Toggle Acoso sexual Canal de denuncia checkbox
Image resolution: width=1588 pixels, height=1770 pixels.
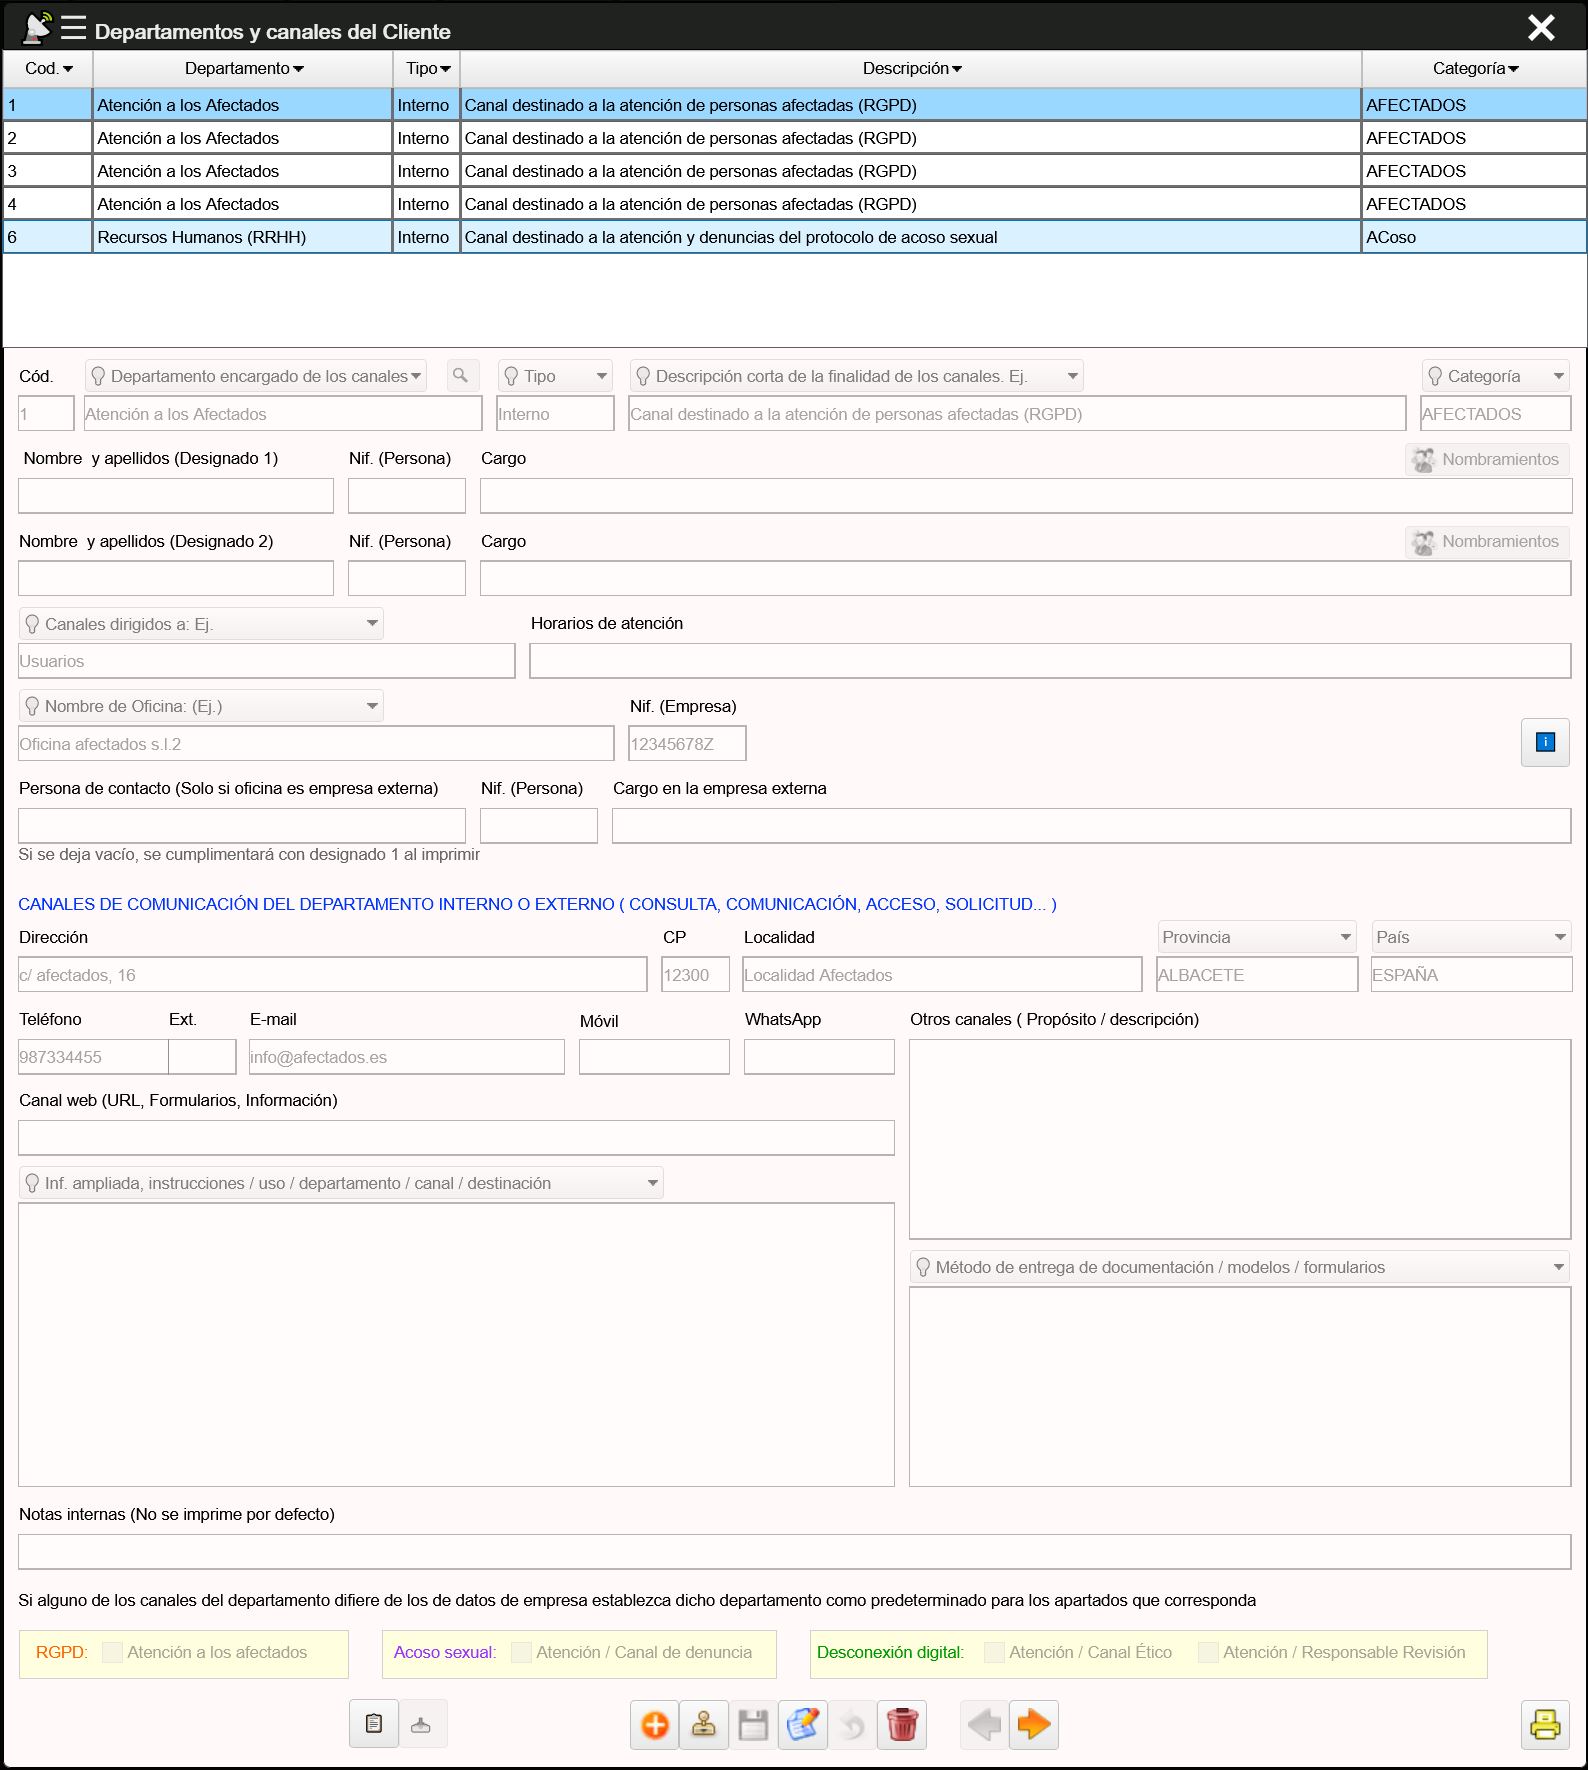point(521,1652)
